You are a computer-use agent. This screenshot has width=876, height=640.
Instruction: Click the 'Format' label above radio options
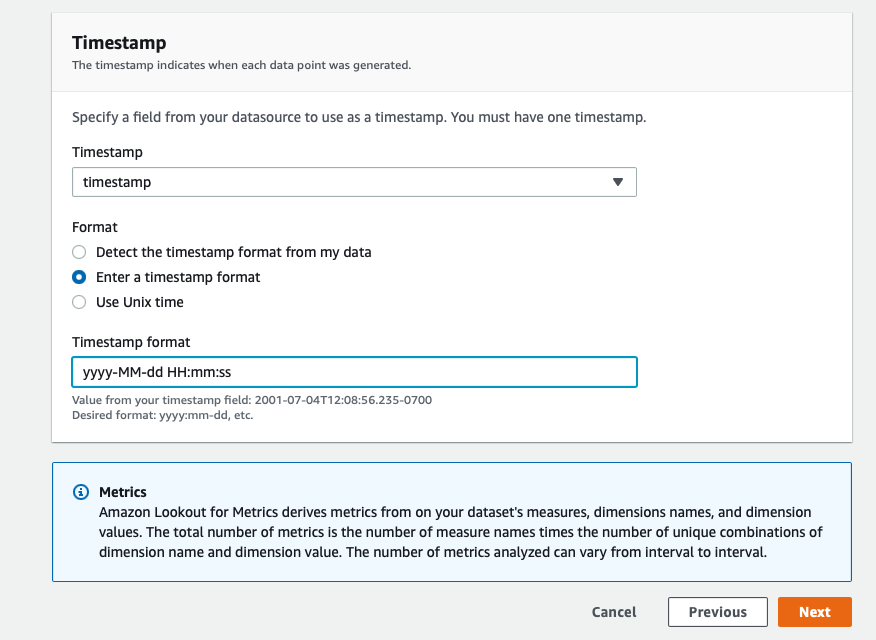tap(95, 227)
